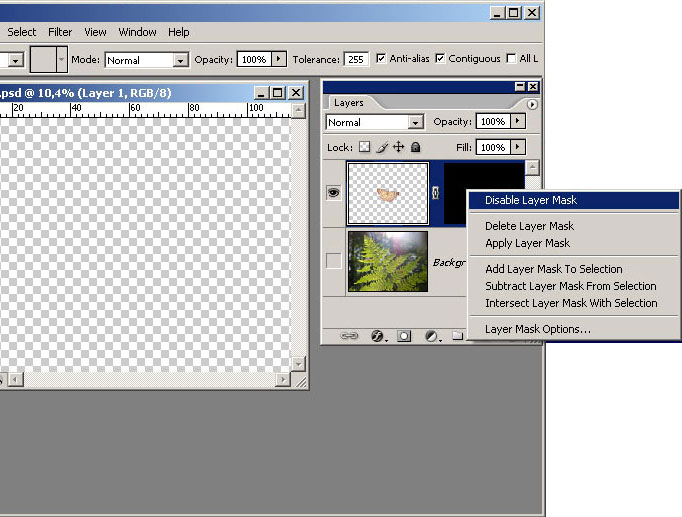Click Layers panel scrollbar up arrow
Viewport: 682px width, 517px height.
(532, 167)
